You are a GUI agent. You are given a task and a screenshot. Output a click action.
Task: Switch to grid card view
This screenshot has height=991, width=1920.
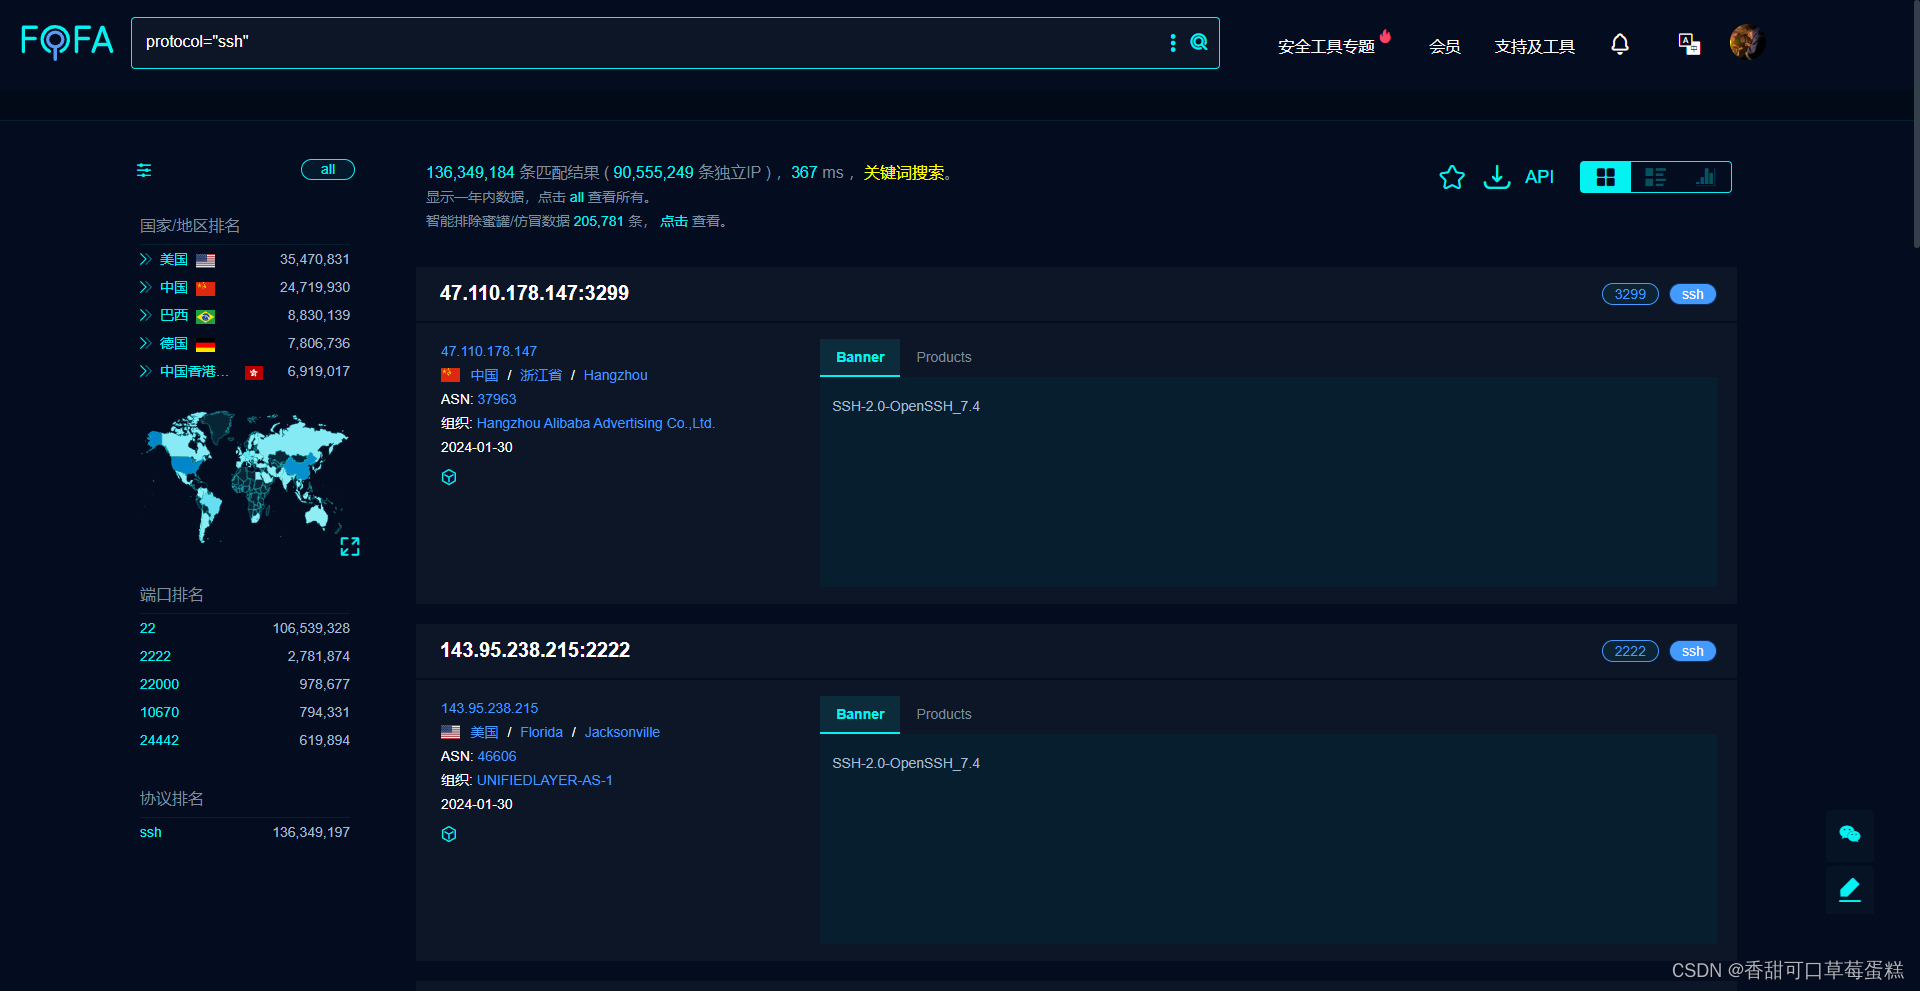pos(1606,177)
